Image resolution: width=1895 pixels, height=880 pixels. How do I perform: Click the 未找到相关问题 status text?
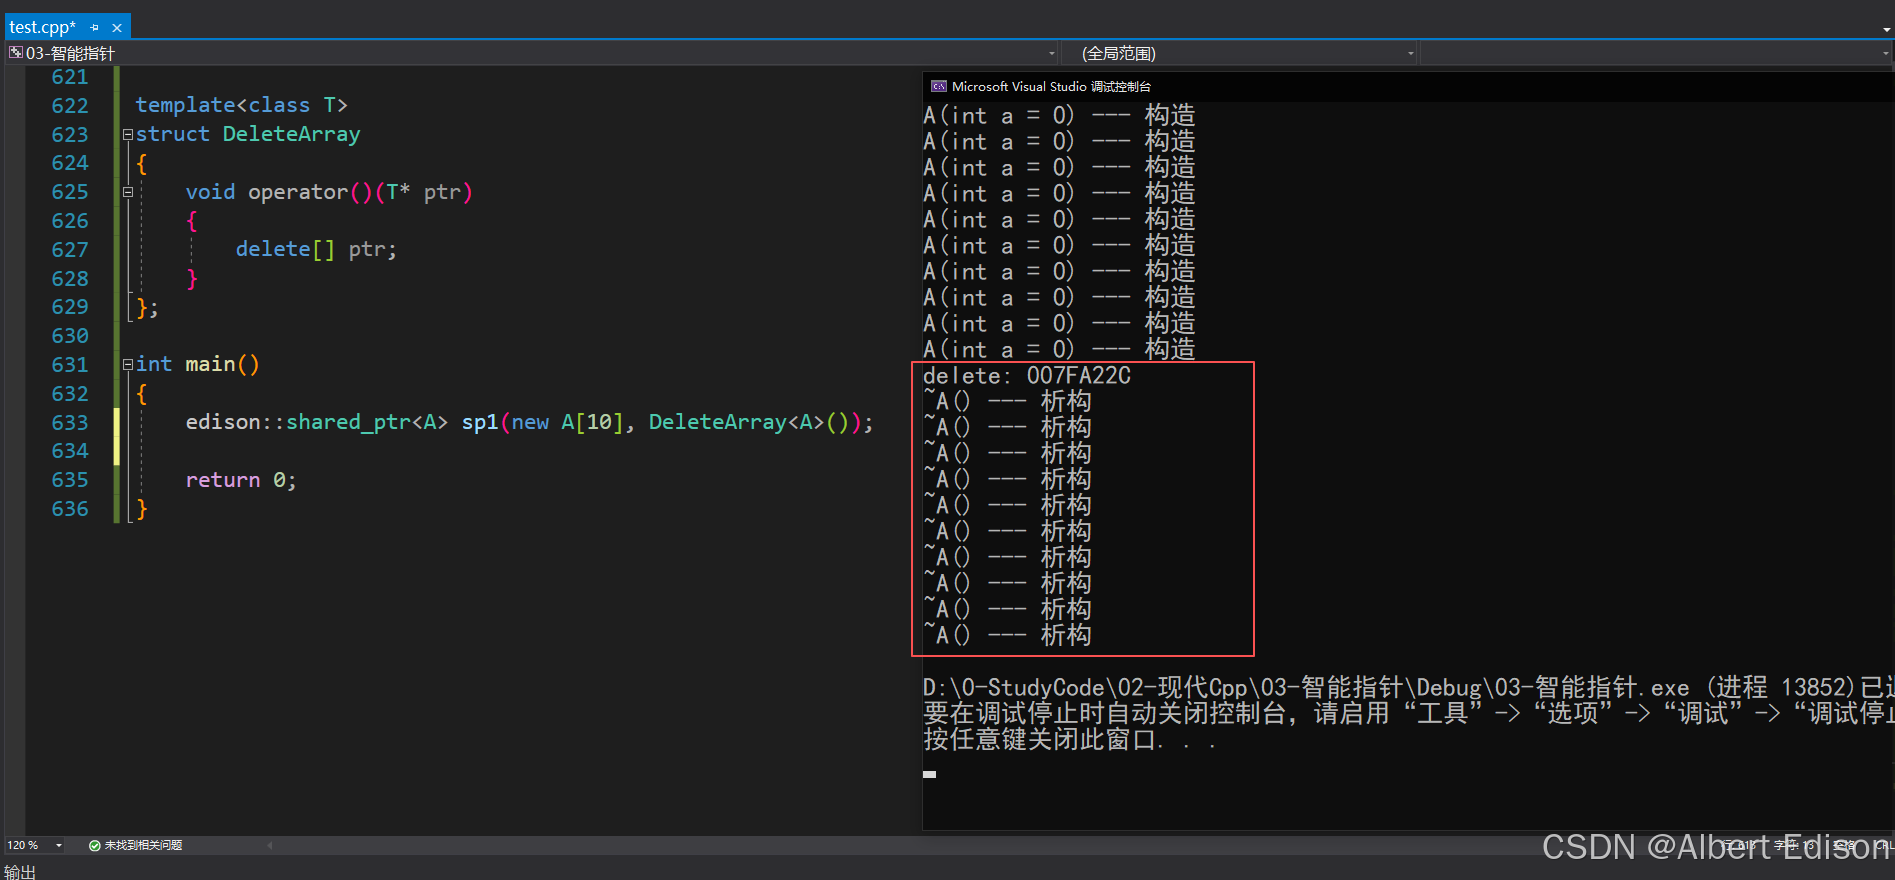pos(143,846)
